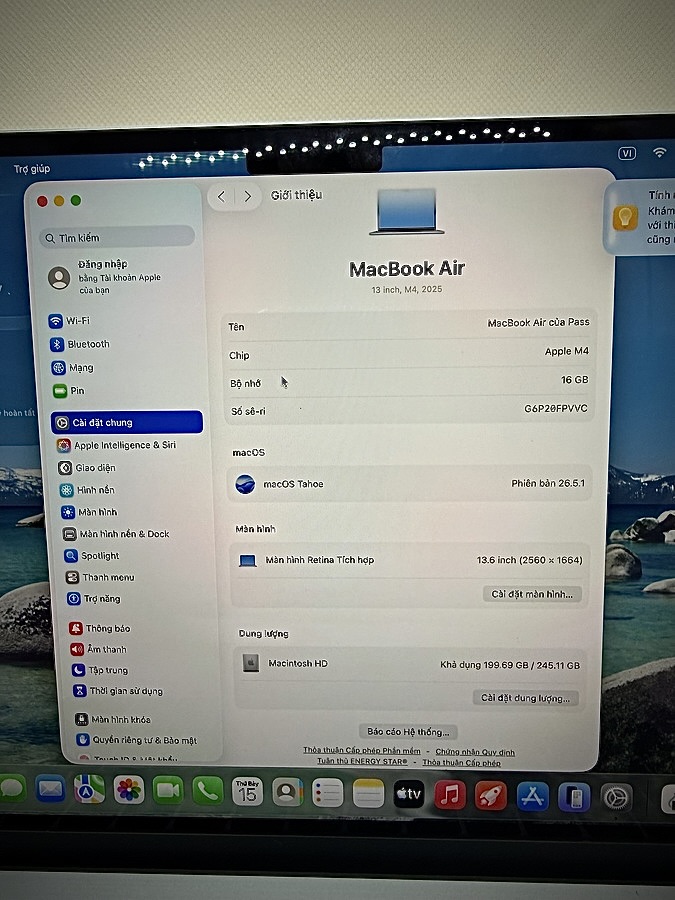Click the MacBook Air laptop image
This screenshot has height=900, width=675.
click(x=406, y=211)
